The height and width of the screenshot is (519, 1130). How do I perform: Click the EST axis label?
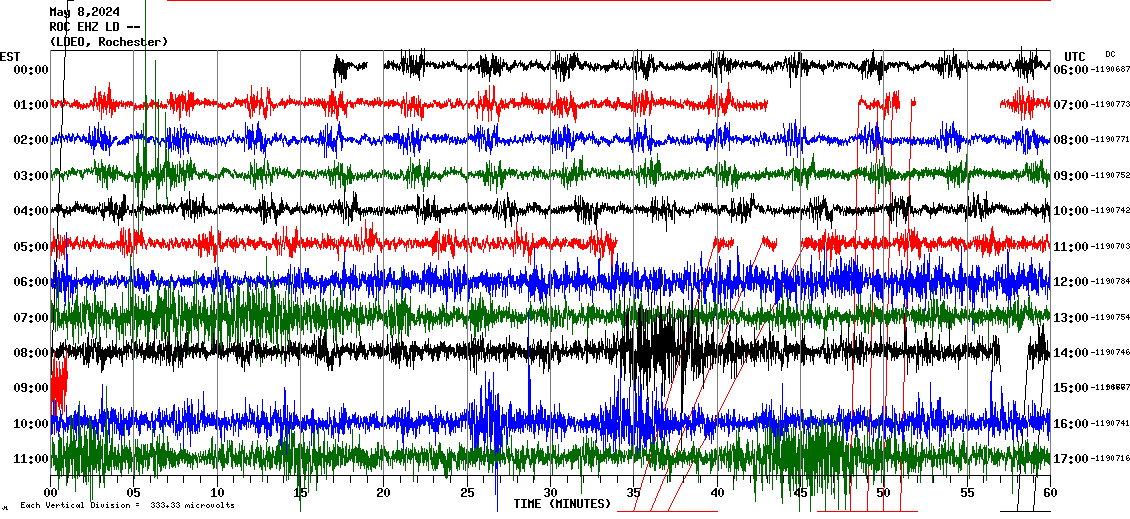tap(10, 56)
